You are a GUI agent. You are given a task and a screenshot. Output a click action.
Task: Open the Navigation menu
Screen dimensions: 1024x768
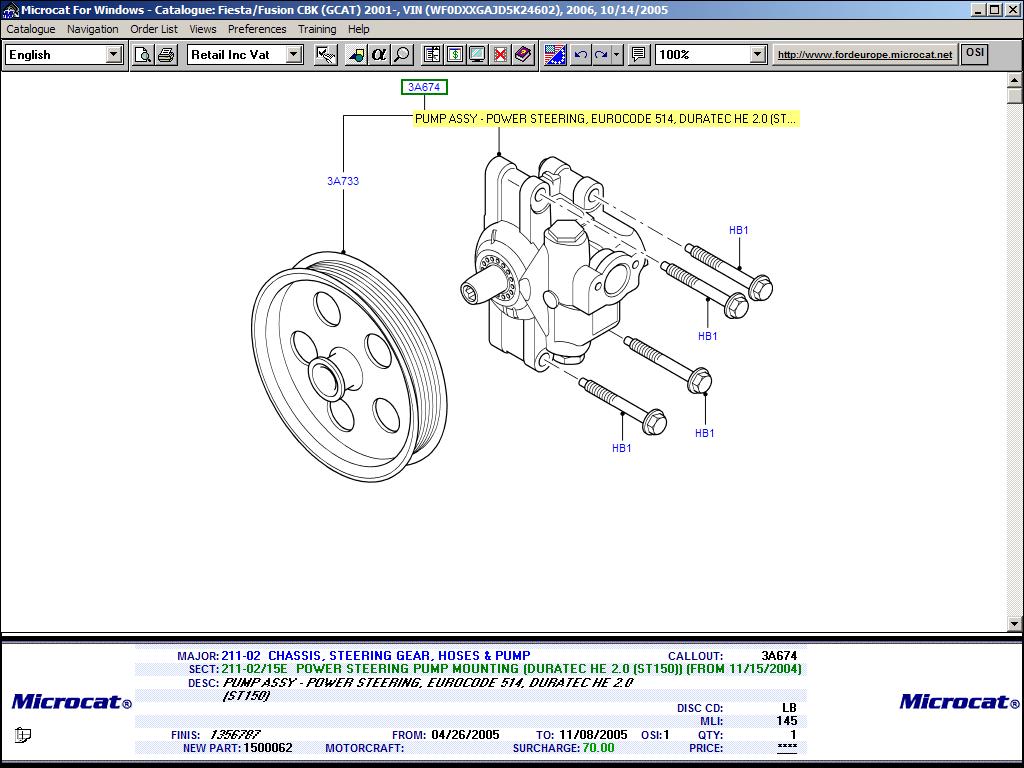tap(93, 29)
